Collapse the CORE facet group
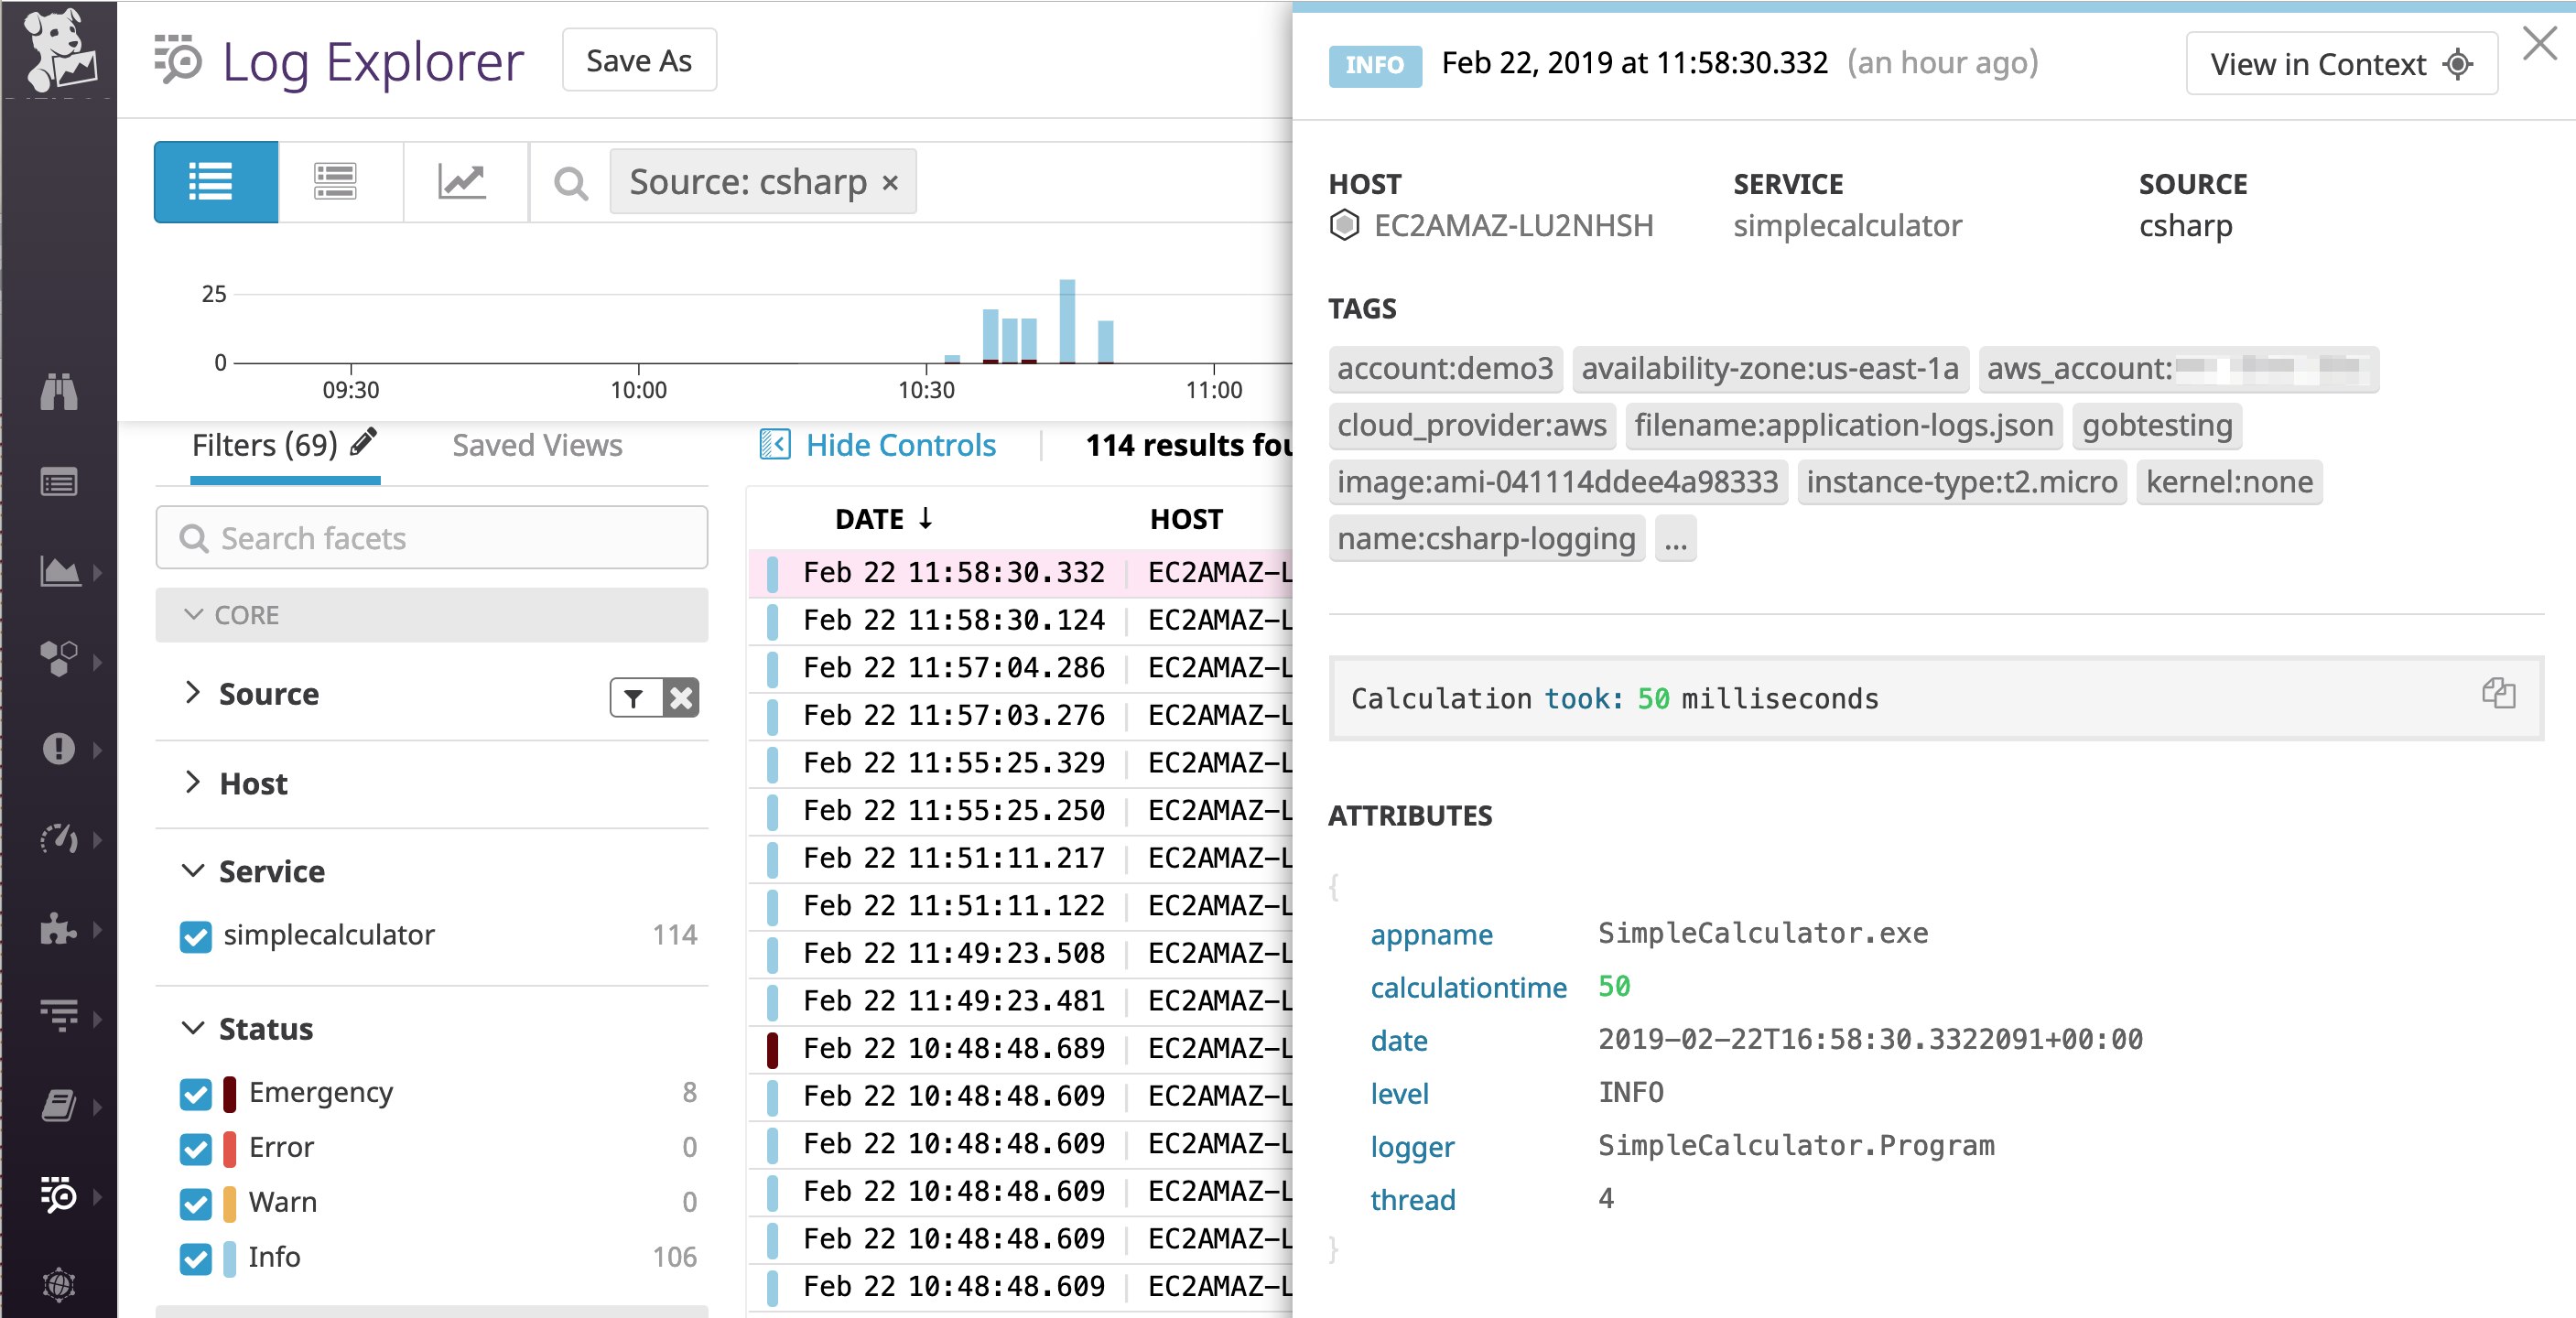The height and width of the screenshot is (1318, 2576). coord(195,615)
